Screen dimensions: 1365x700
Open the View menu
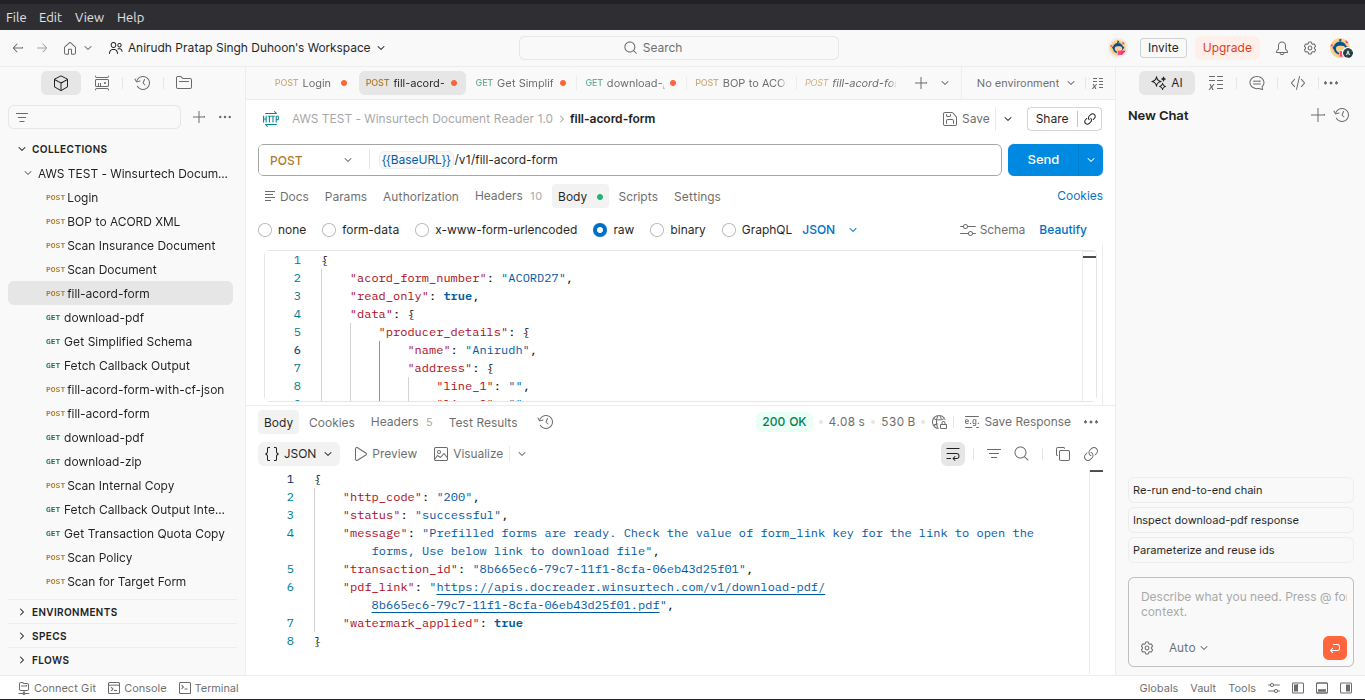click(89, 17)
